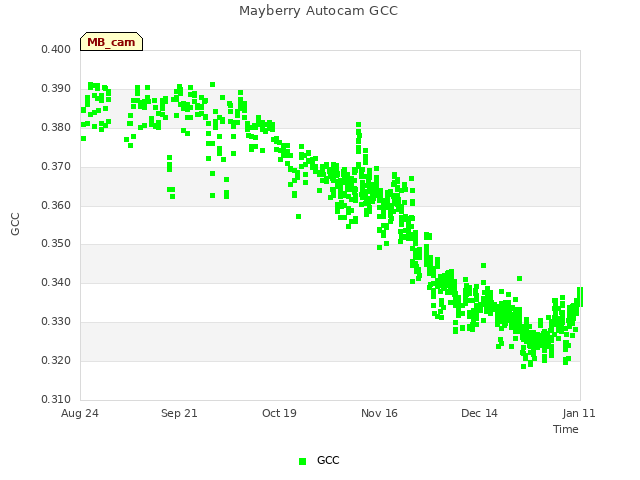The height and width of the screenshot is (480, 640).
Task: Click the 0.370 y-axis value
Action: [56, 167]
